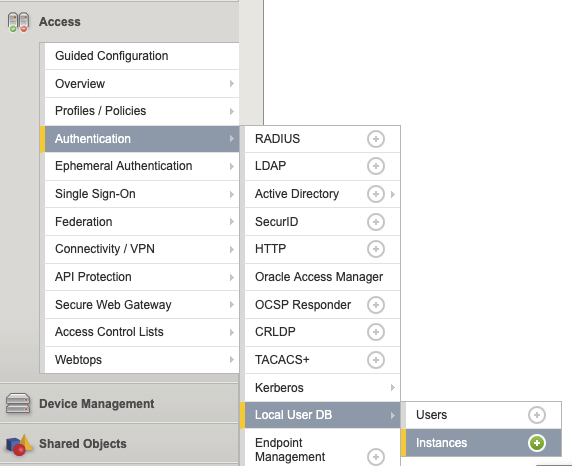Expand the Connectivity / VPN submenu arrow

coord(232,249)
